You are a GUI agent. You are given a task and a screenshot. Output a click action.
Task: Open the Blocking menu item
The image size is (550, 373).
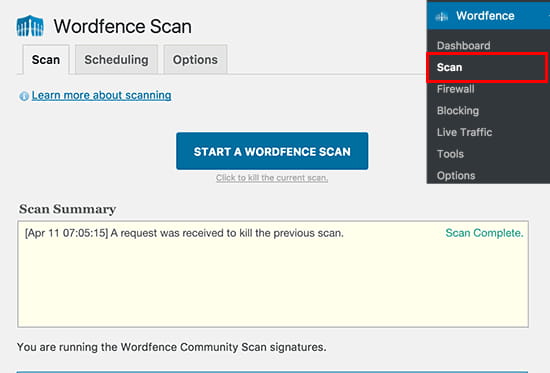[458, 111]
